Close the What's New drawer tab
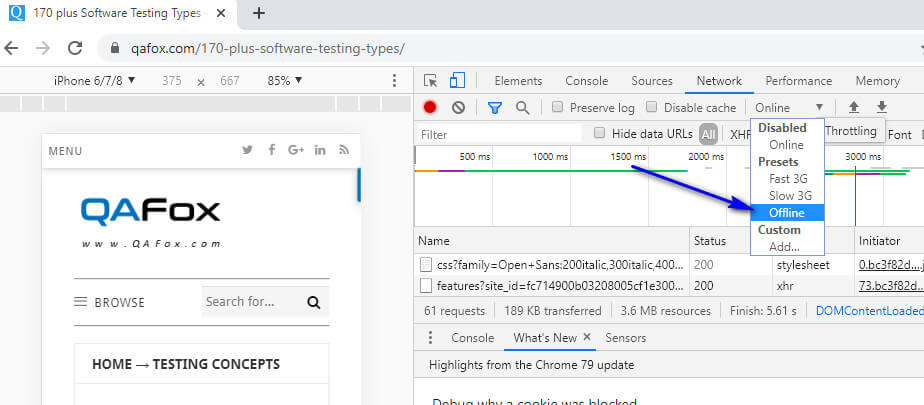The image size is (924, 405). 587,337
